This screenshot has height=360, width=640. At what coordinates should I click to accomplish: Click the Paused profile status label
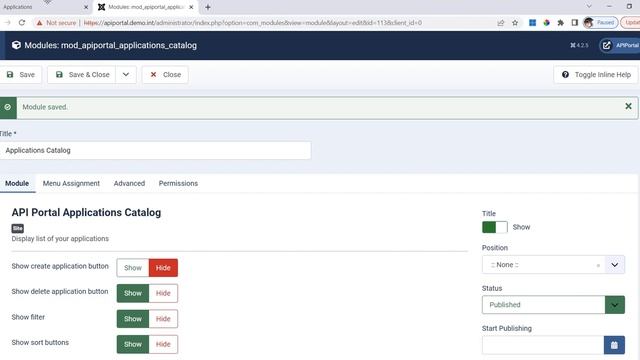coord(606,23)
